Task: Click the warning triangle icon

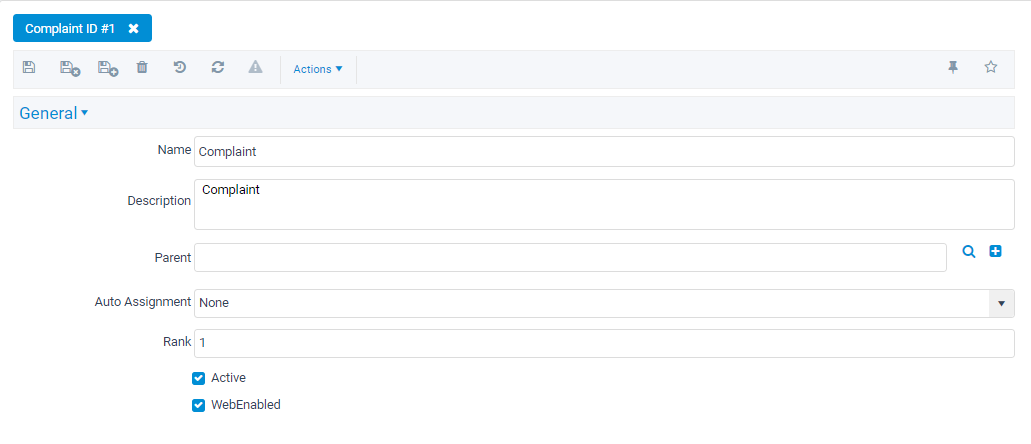Action: pyautogui.click(x=256, y=67)
